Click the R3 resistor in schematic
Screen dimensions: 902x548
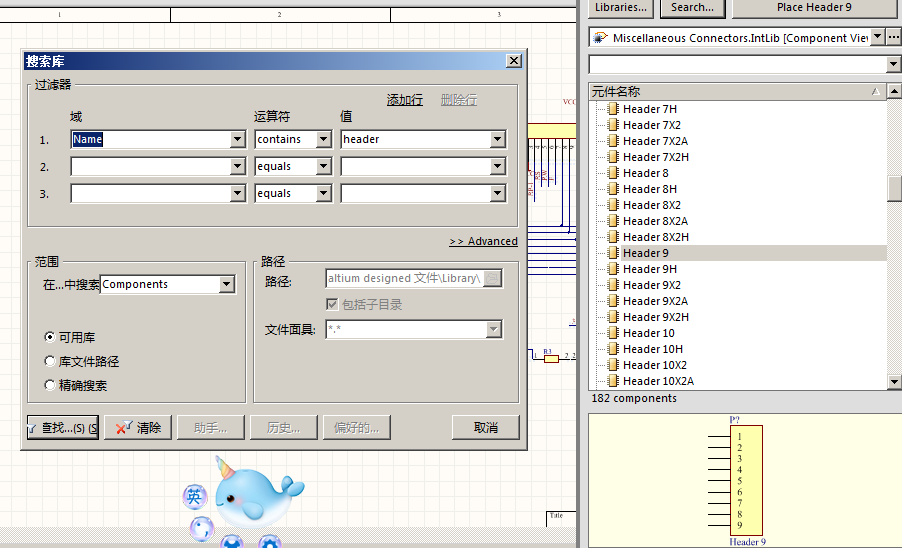(551, 357)
